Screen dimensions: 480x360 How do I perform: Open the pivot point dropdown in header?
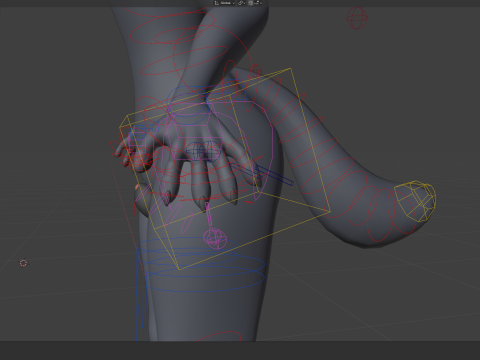pos(242,3)
